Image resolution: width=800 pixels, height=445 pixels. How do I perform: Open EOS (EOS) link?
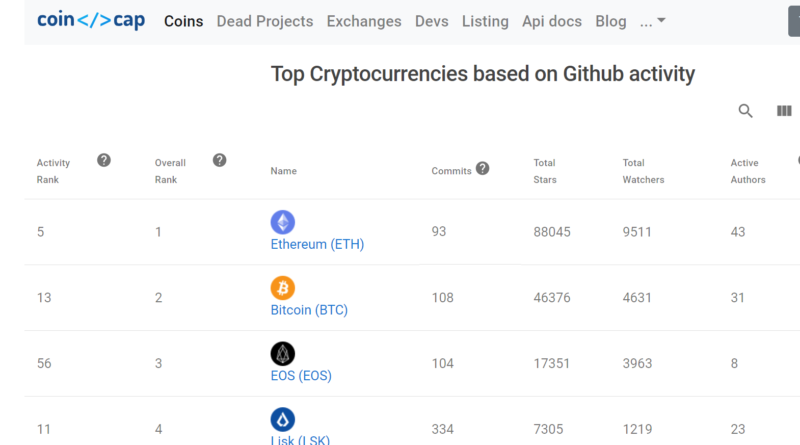point(301,376)
